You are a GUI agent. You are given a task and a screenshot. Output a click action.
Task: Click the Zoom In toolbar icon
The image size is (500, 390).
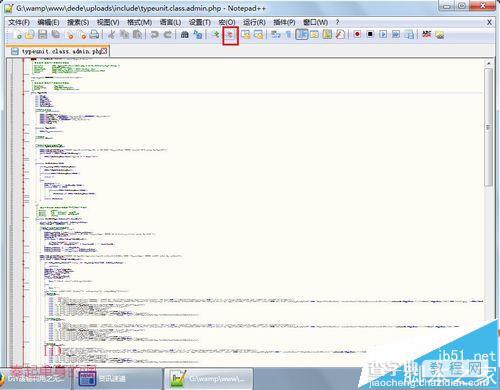click(x=216, y=35)
